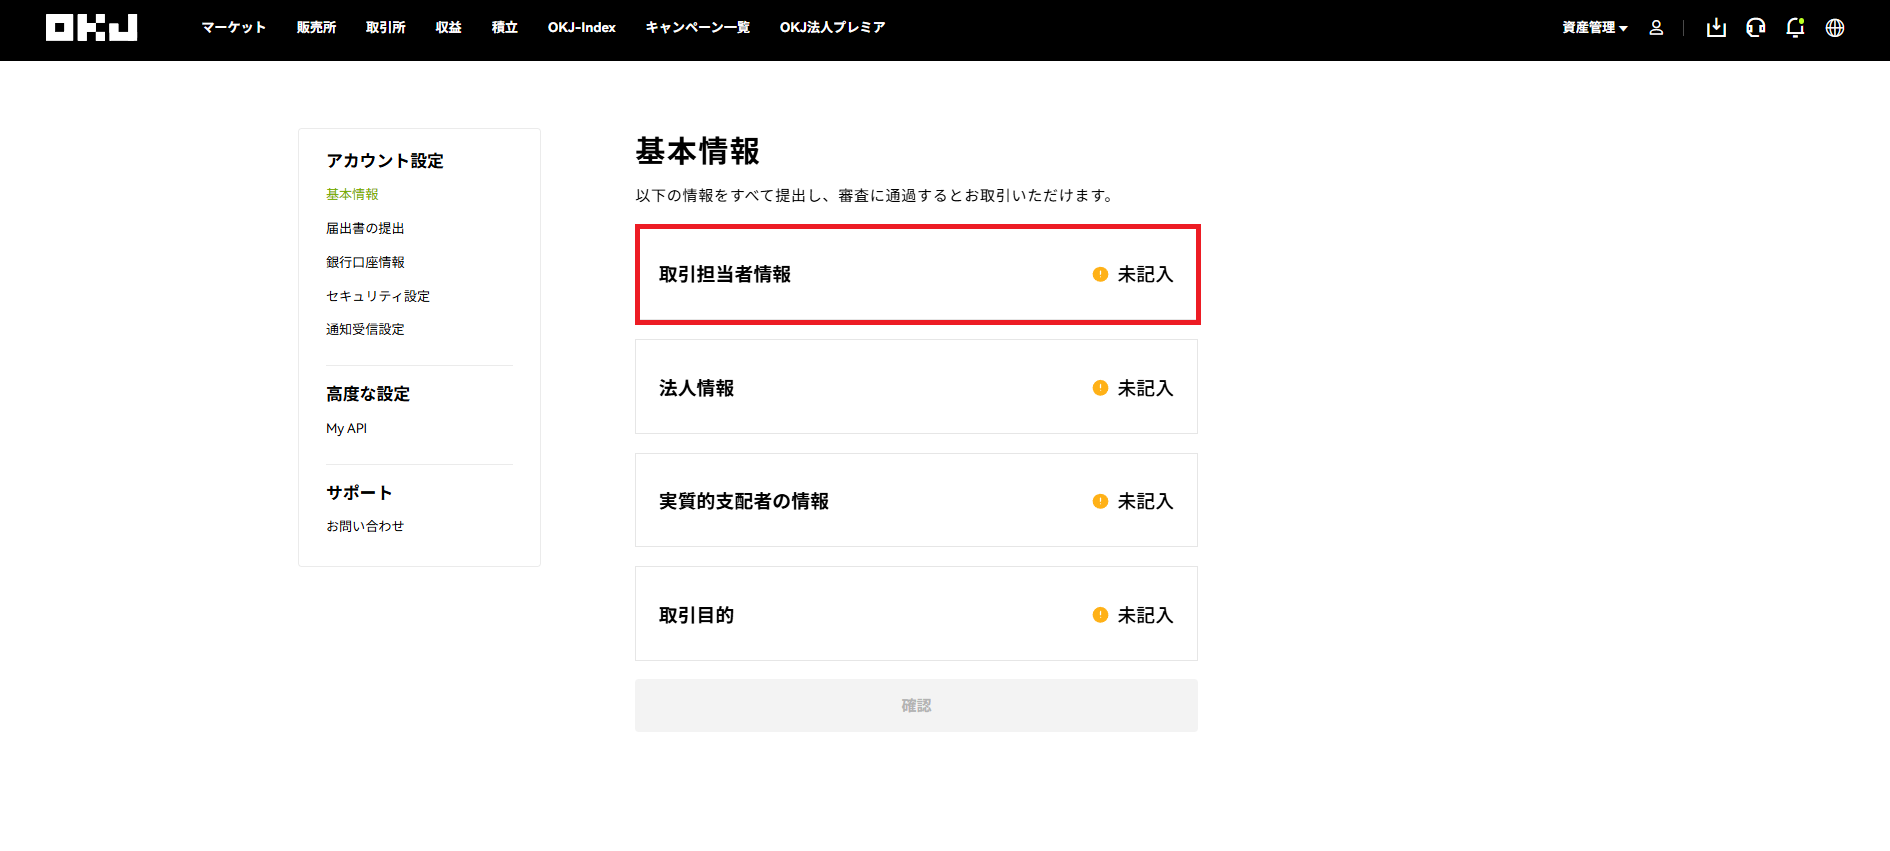Open OKJ法人プレミア menu item
1890x851 pixels.
coord(833,28)
